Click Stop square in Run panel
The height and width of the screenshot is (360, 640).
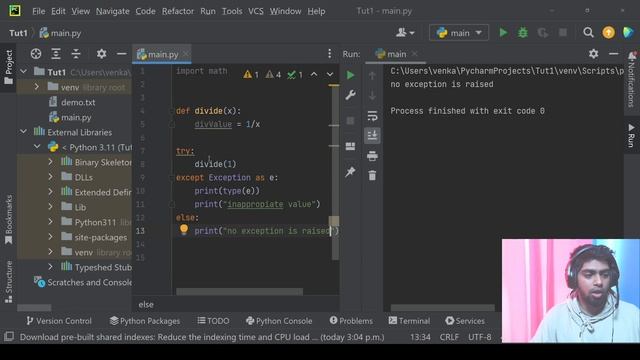pos(350,121)
